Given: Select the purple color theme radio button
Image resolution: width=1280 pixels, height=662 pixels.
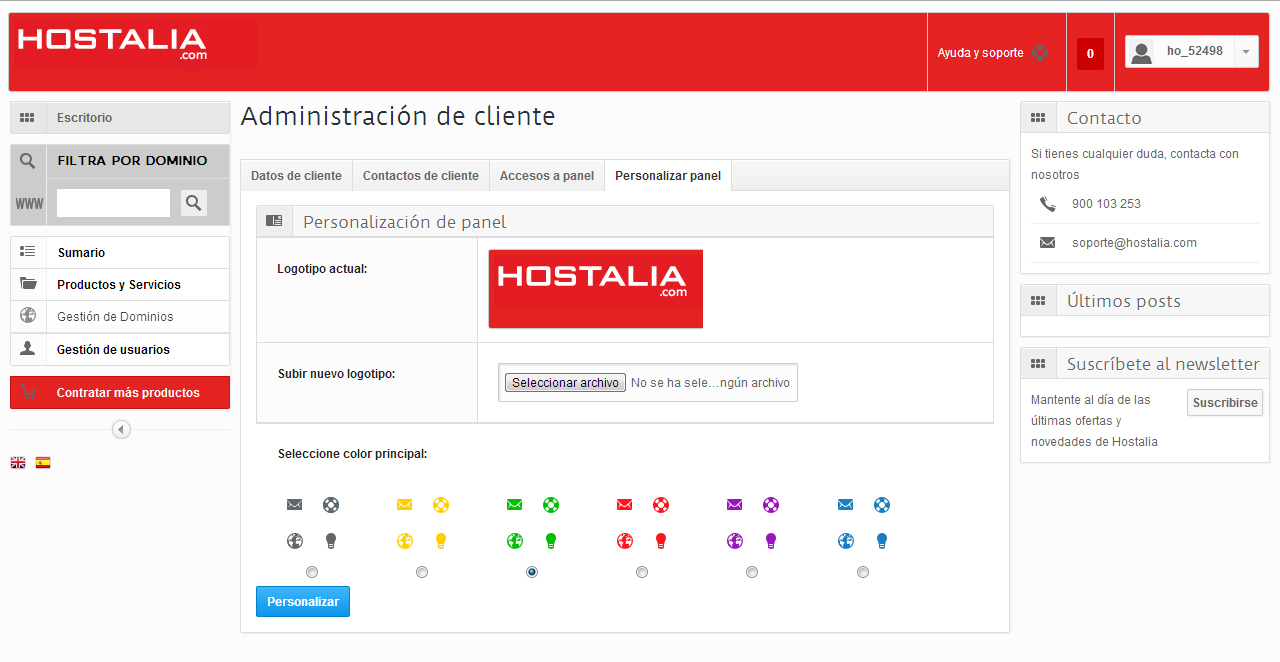Looking at the screenshot, I should [x=752, y=572].
